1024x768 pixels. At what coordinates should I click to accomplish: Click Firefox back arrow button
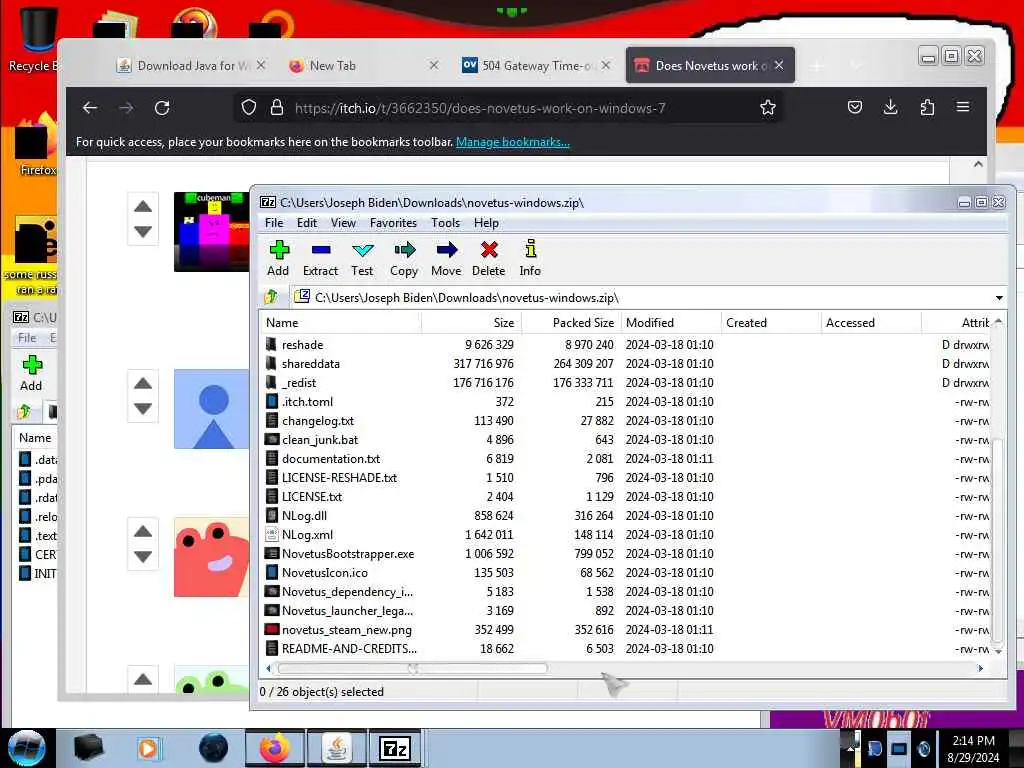pyautogui.click(x=90, y=108)
